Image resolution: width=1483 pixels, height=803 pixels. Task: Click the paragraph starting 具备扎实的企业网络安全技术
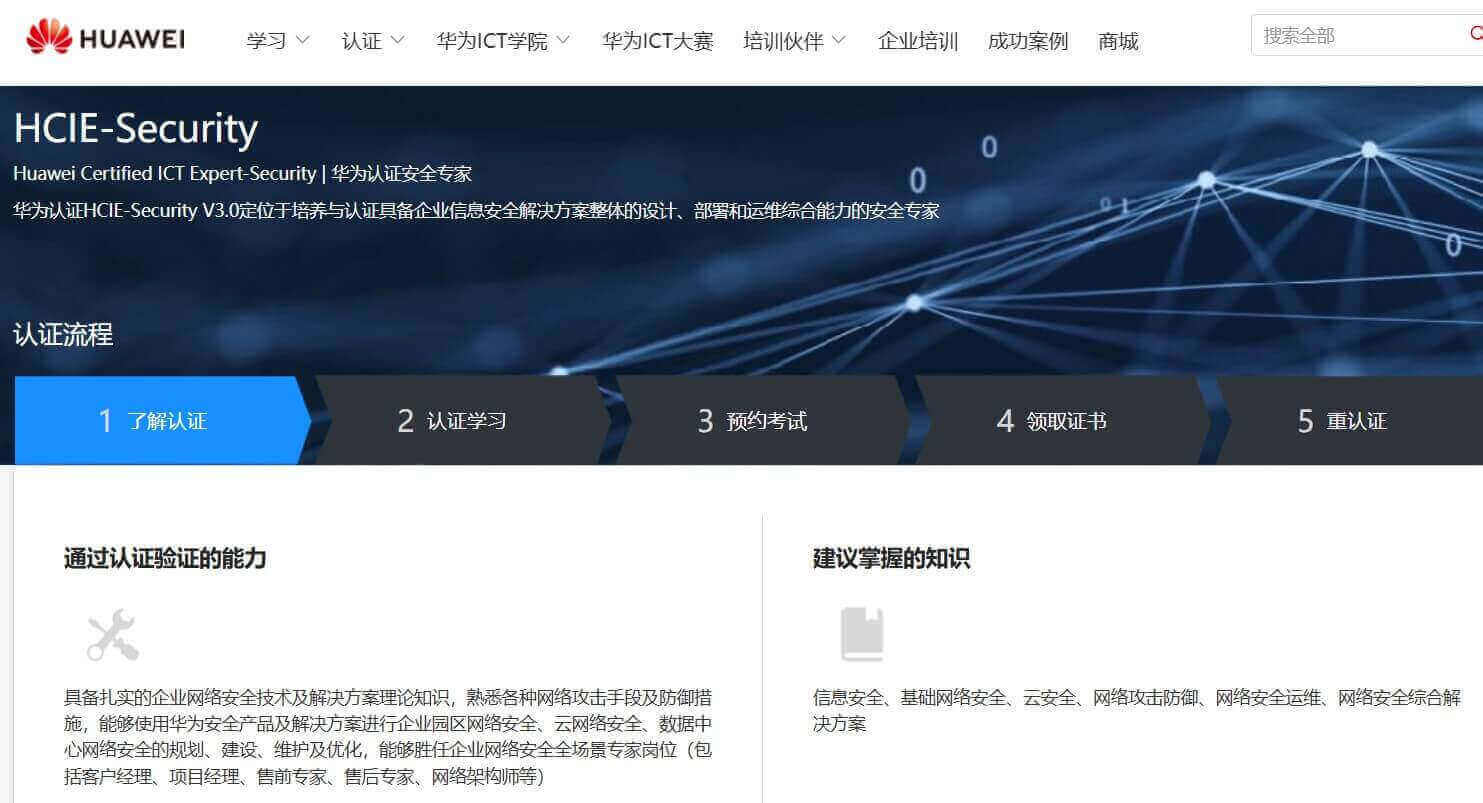[388, 737]
